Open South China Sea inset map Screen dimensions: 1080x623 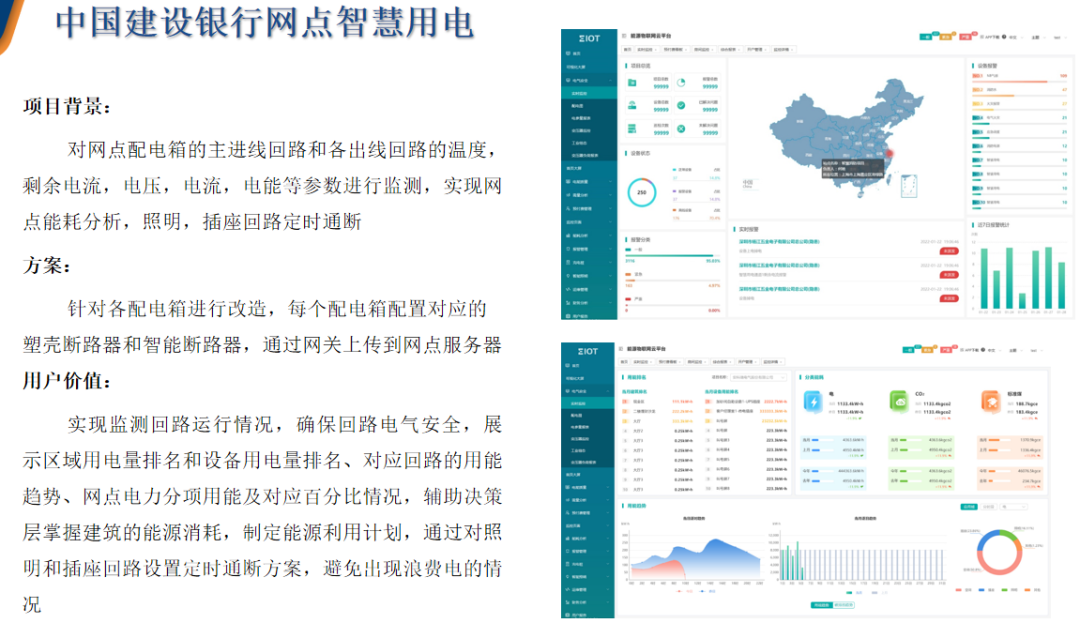point(909,186)
